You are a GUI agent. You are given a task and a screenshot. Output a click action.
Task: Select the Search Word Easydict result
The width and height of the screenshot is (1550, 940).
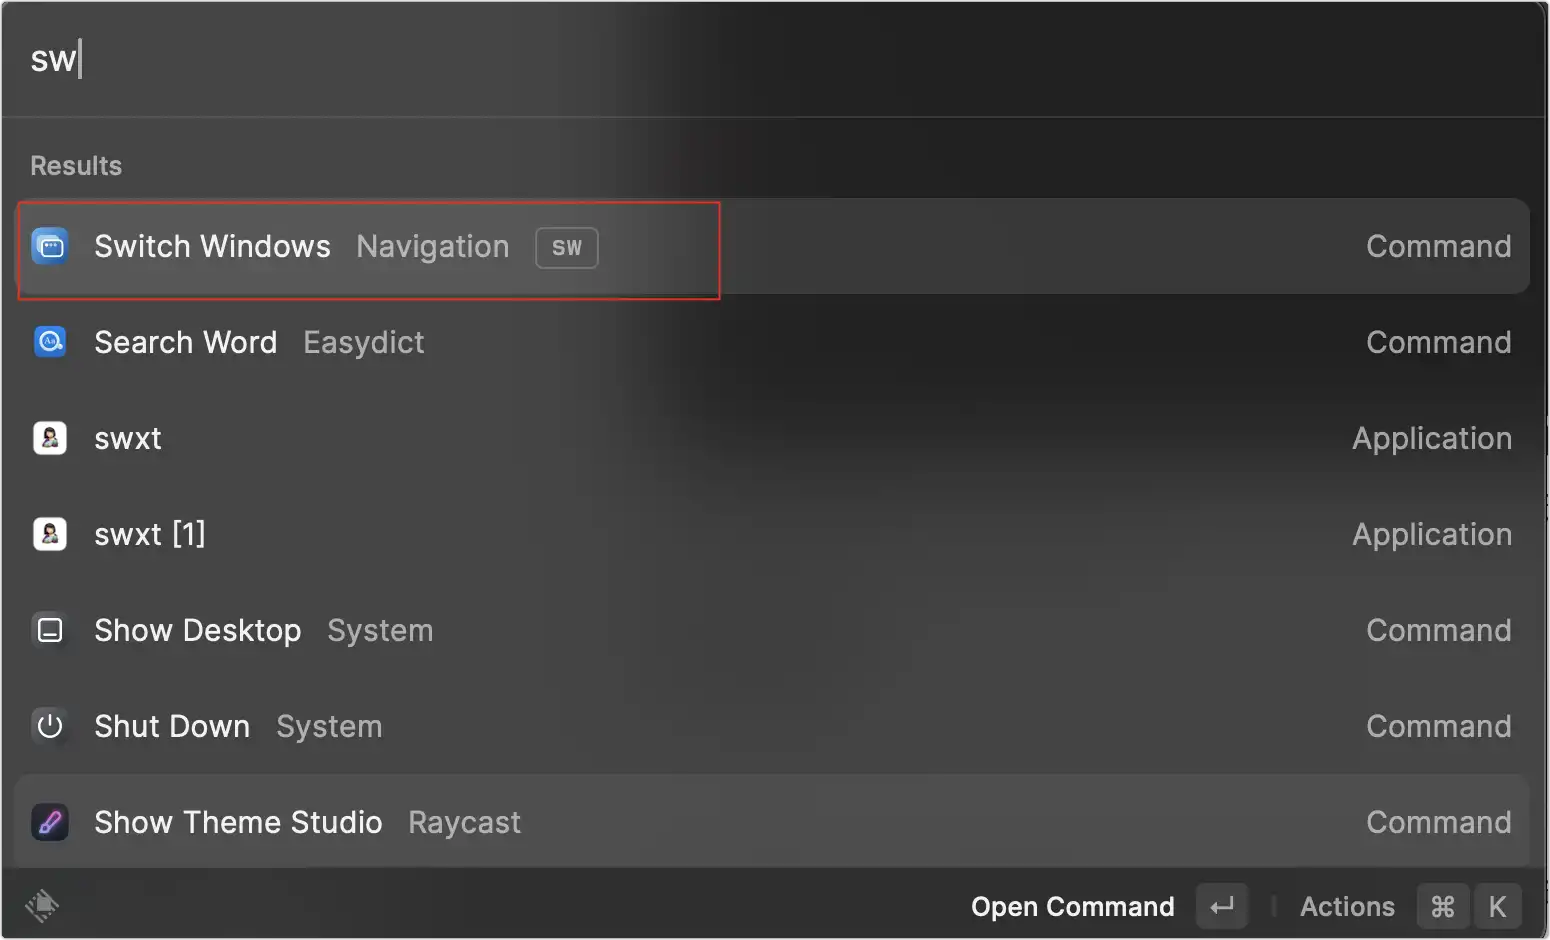(773, 342)
